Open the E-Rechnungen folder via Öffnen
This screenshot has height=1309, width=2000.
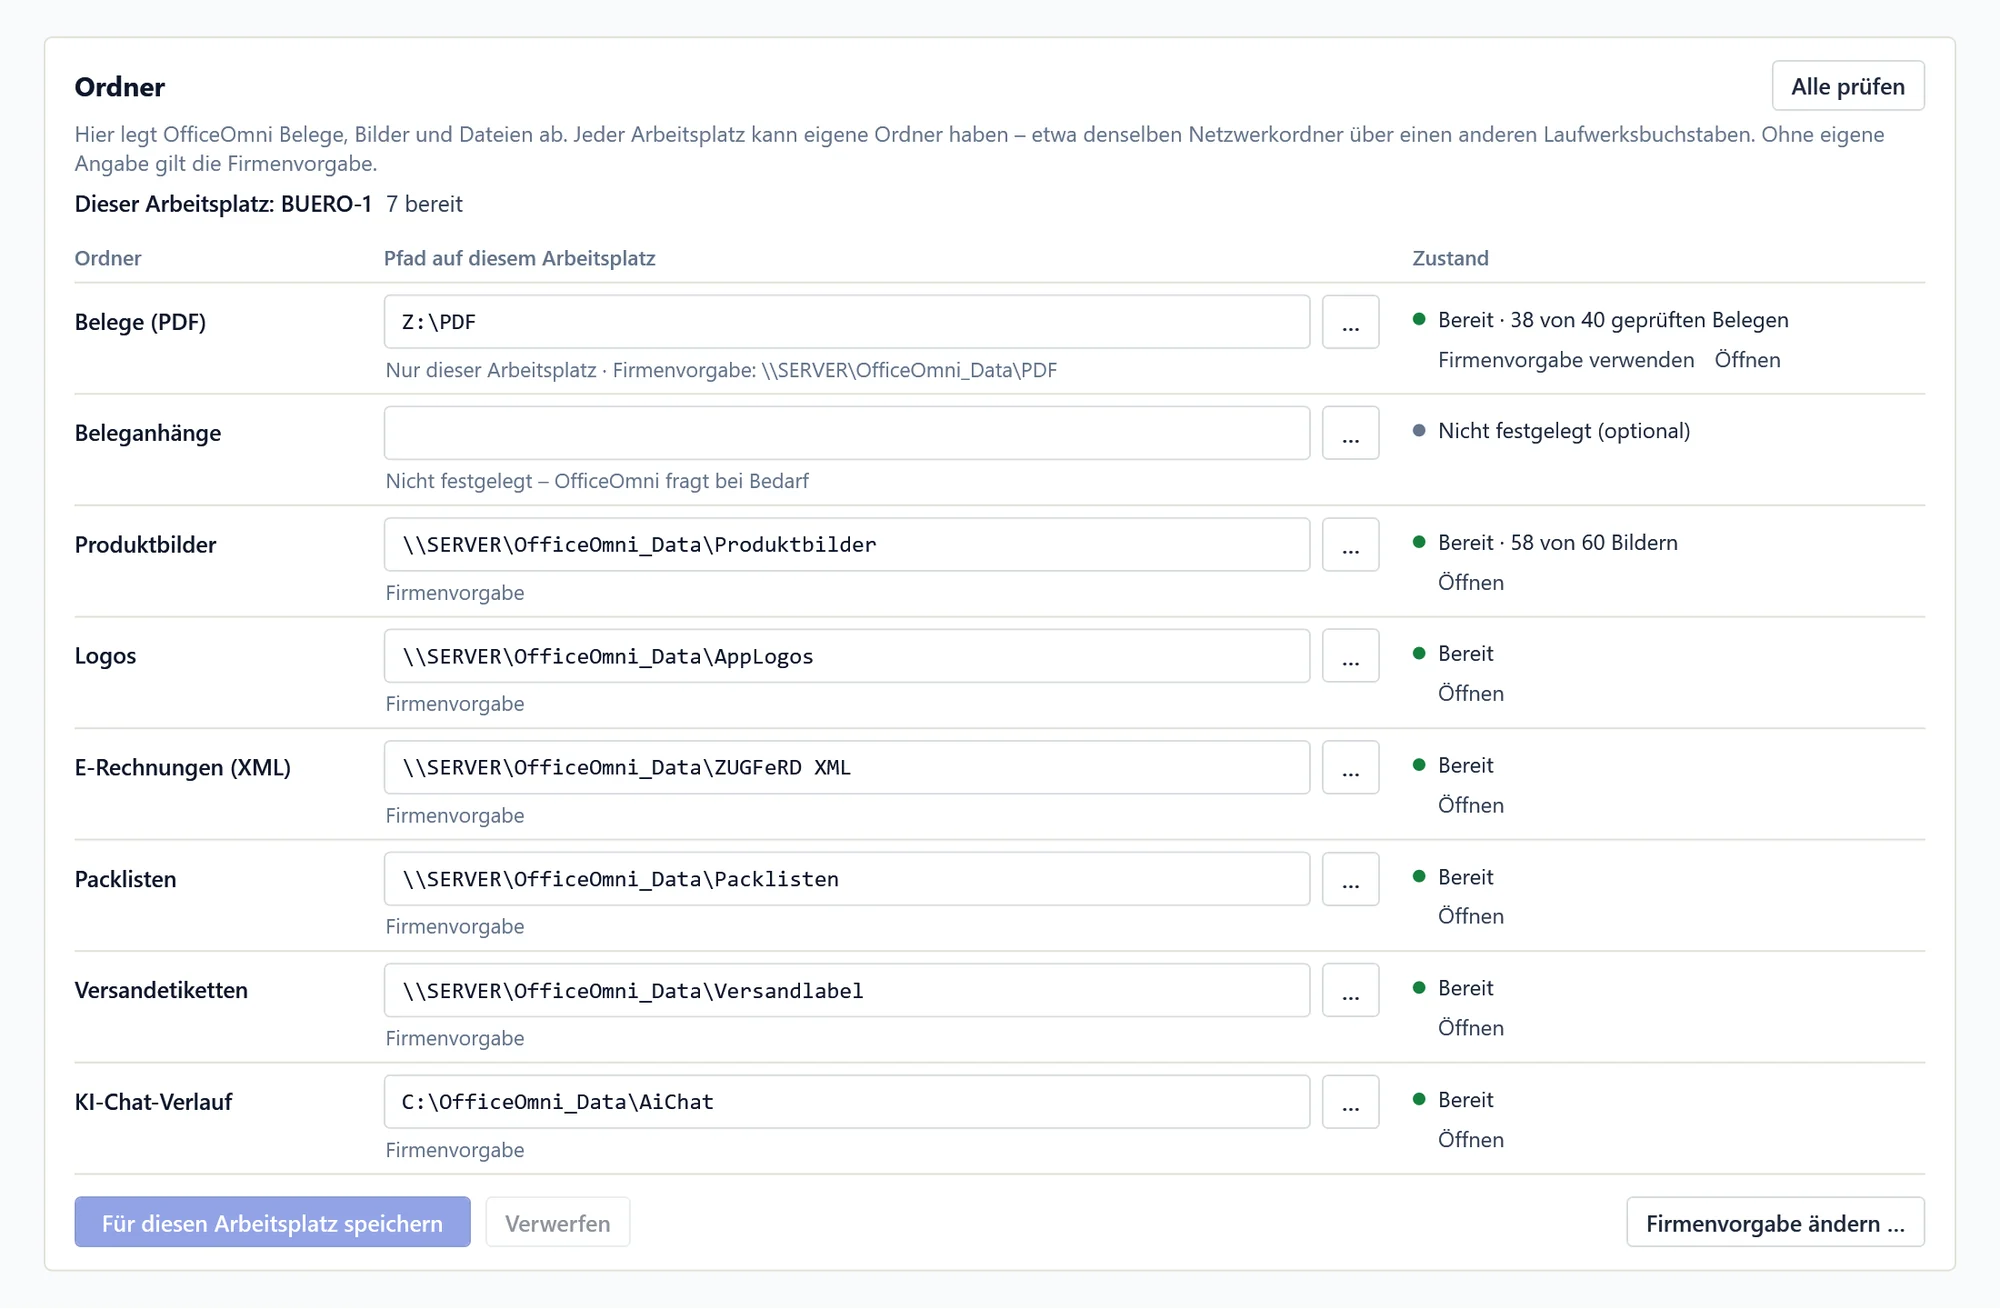coord(1470,805)
